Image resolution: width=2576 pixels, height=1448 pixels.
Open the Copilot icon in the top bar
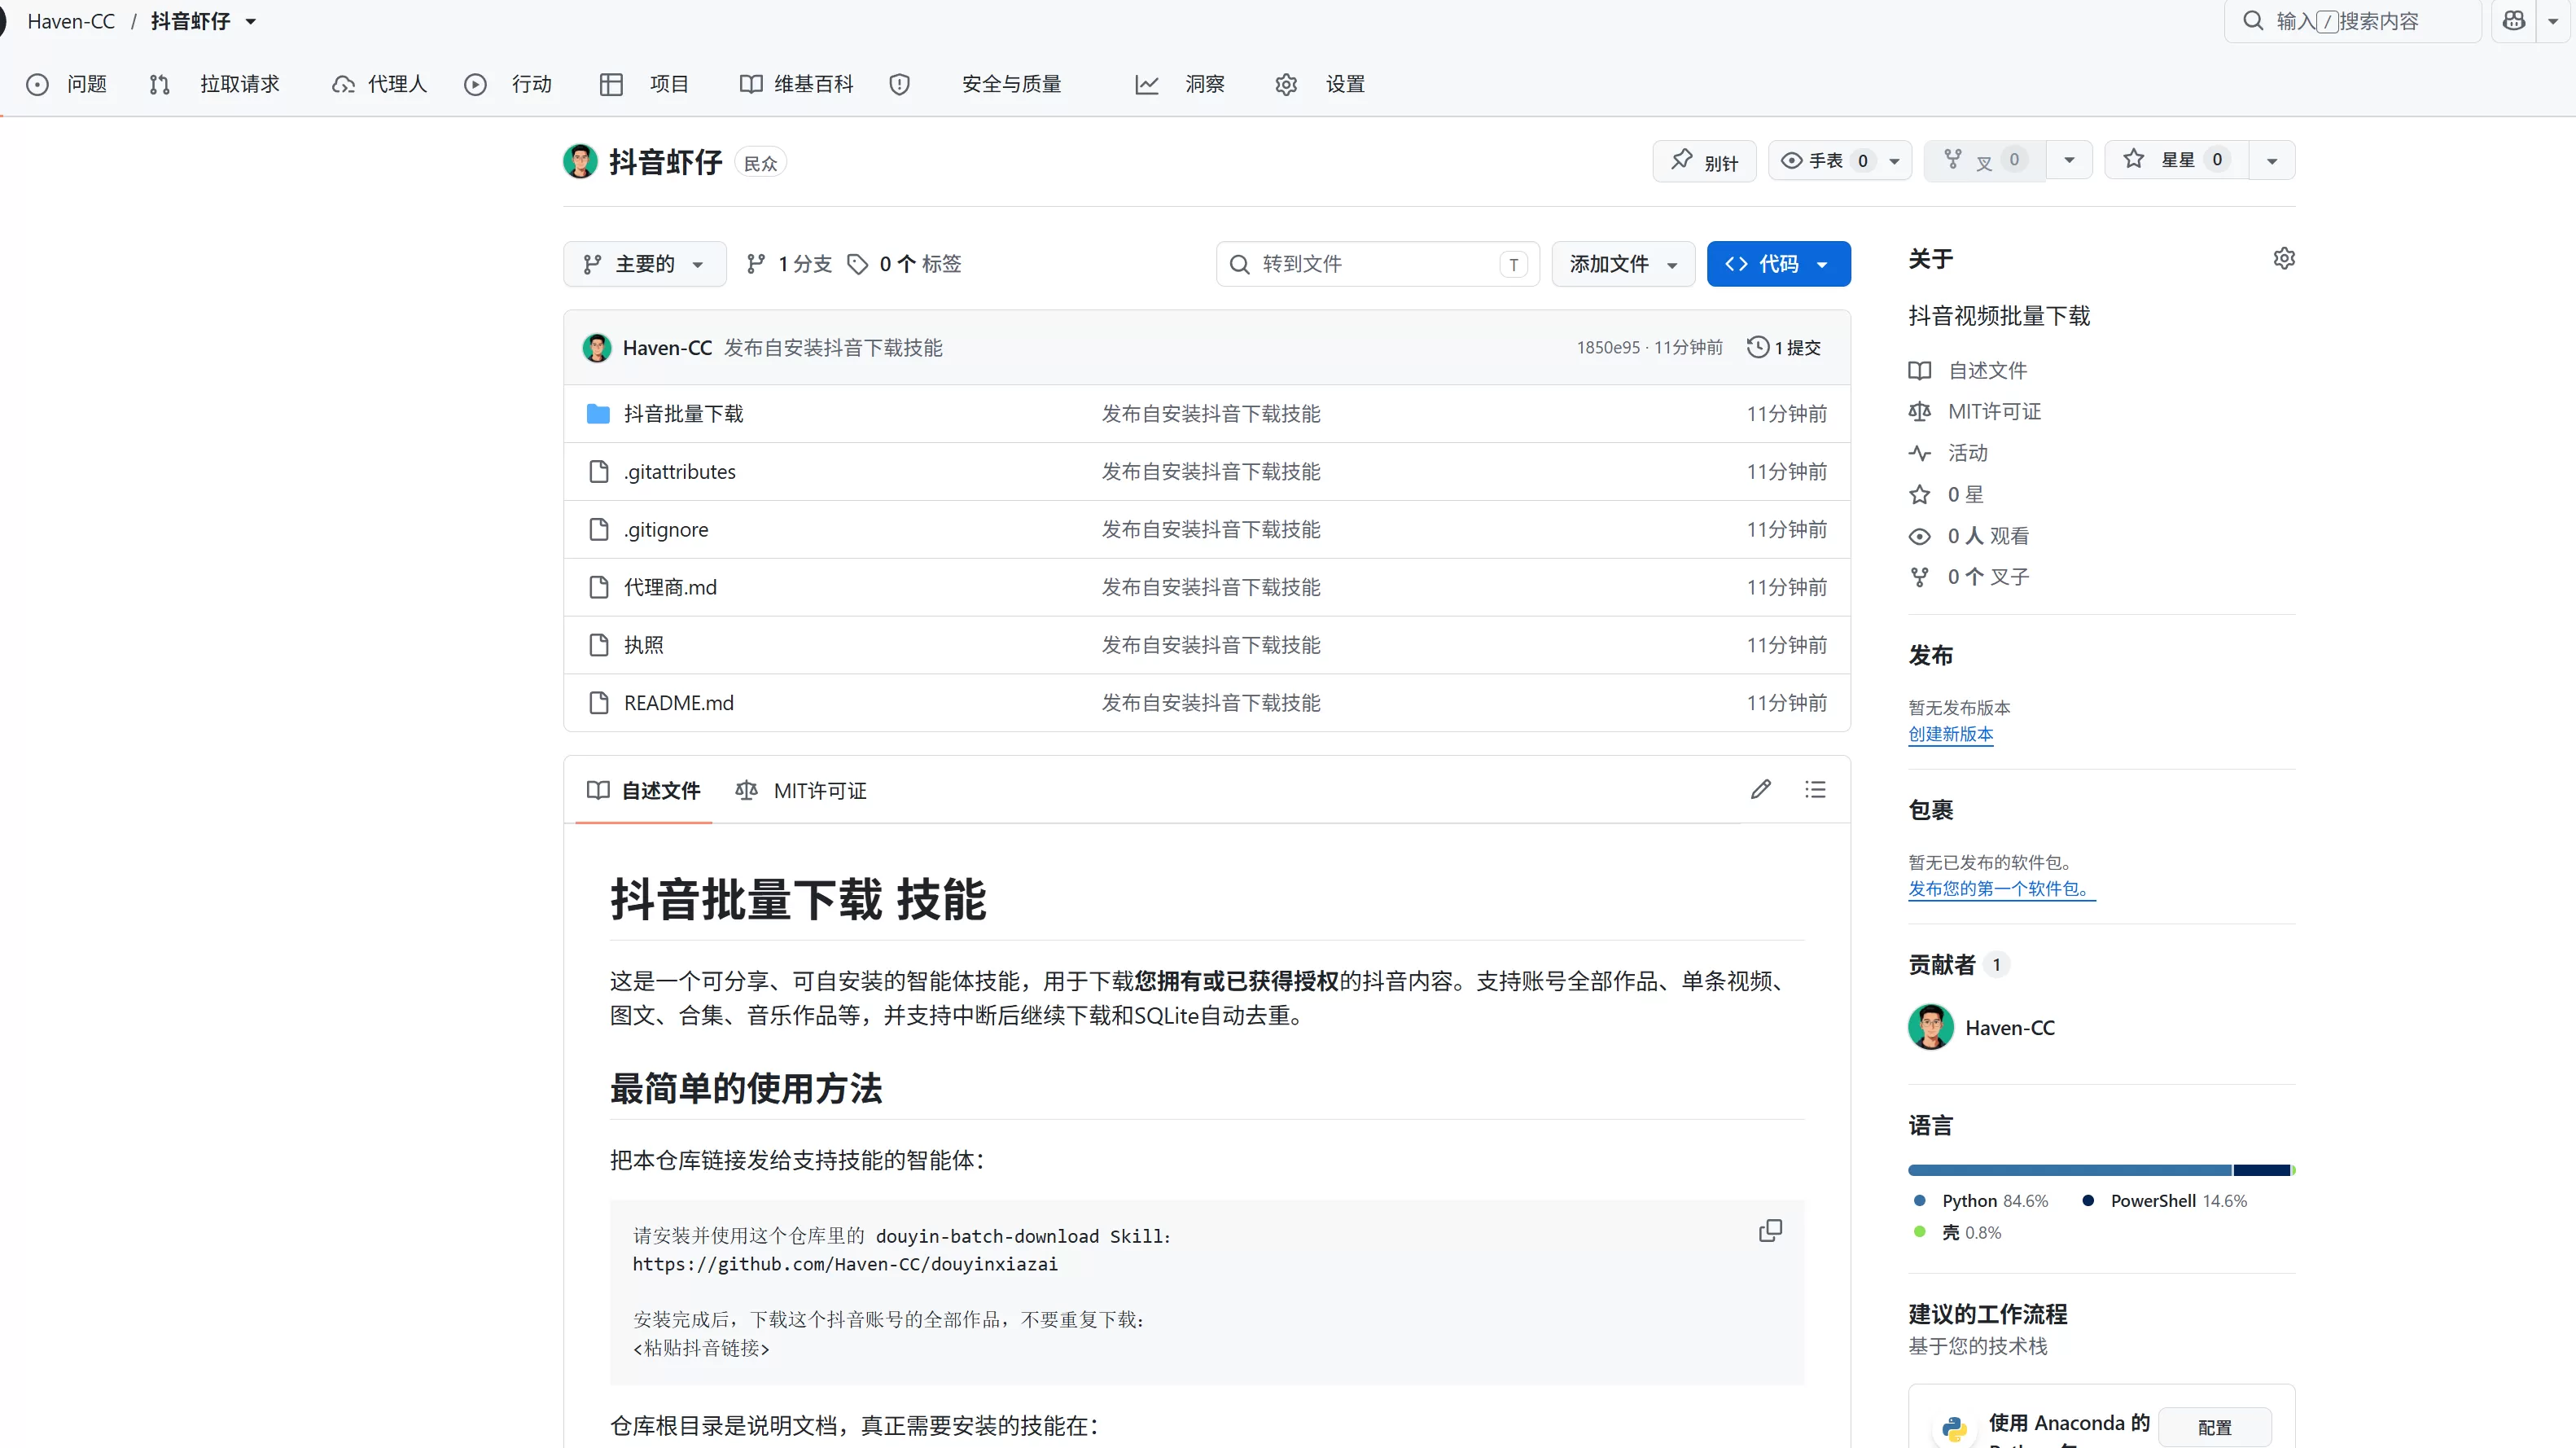[2513, 20]
